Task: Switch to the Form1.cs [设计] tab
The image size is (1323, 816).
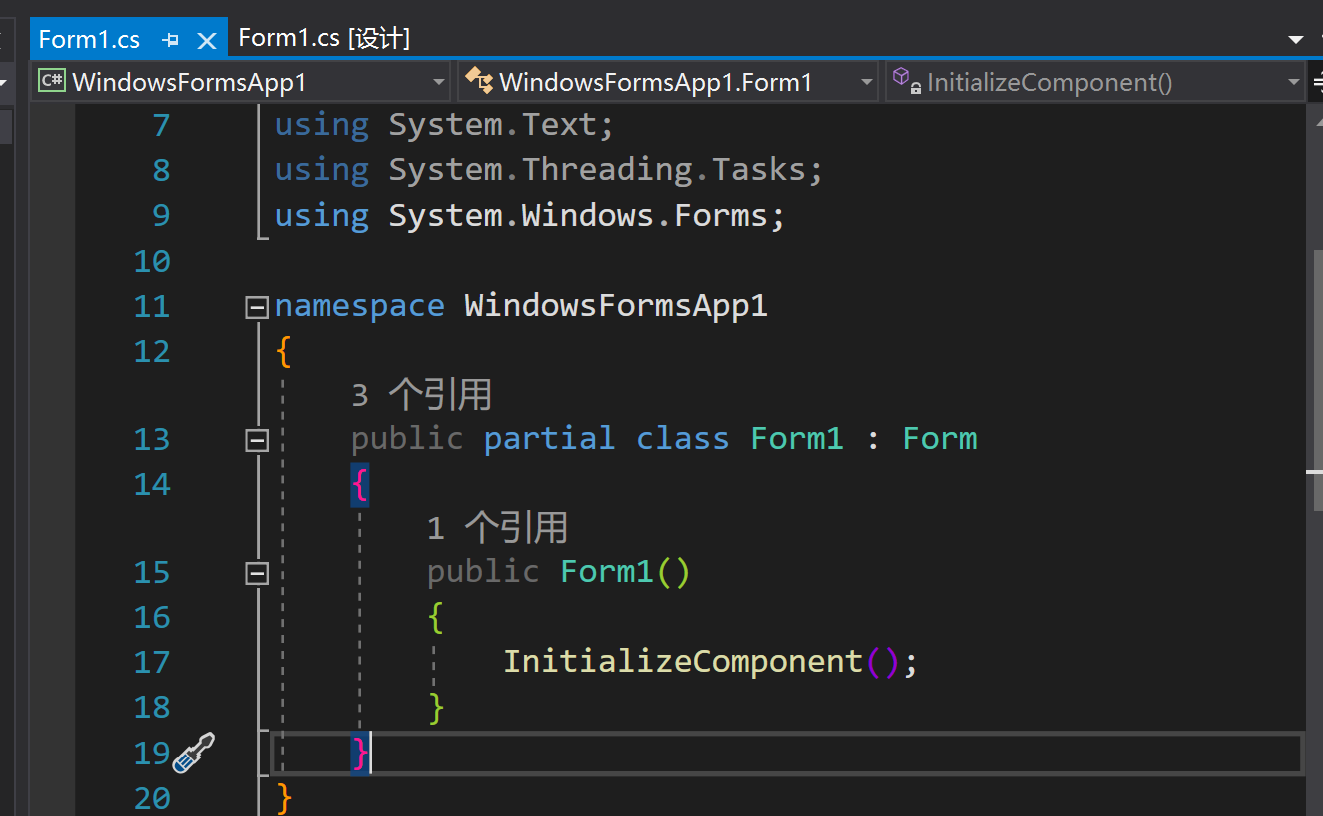Action: 324,39
